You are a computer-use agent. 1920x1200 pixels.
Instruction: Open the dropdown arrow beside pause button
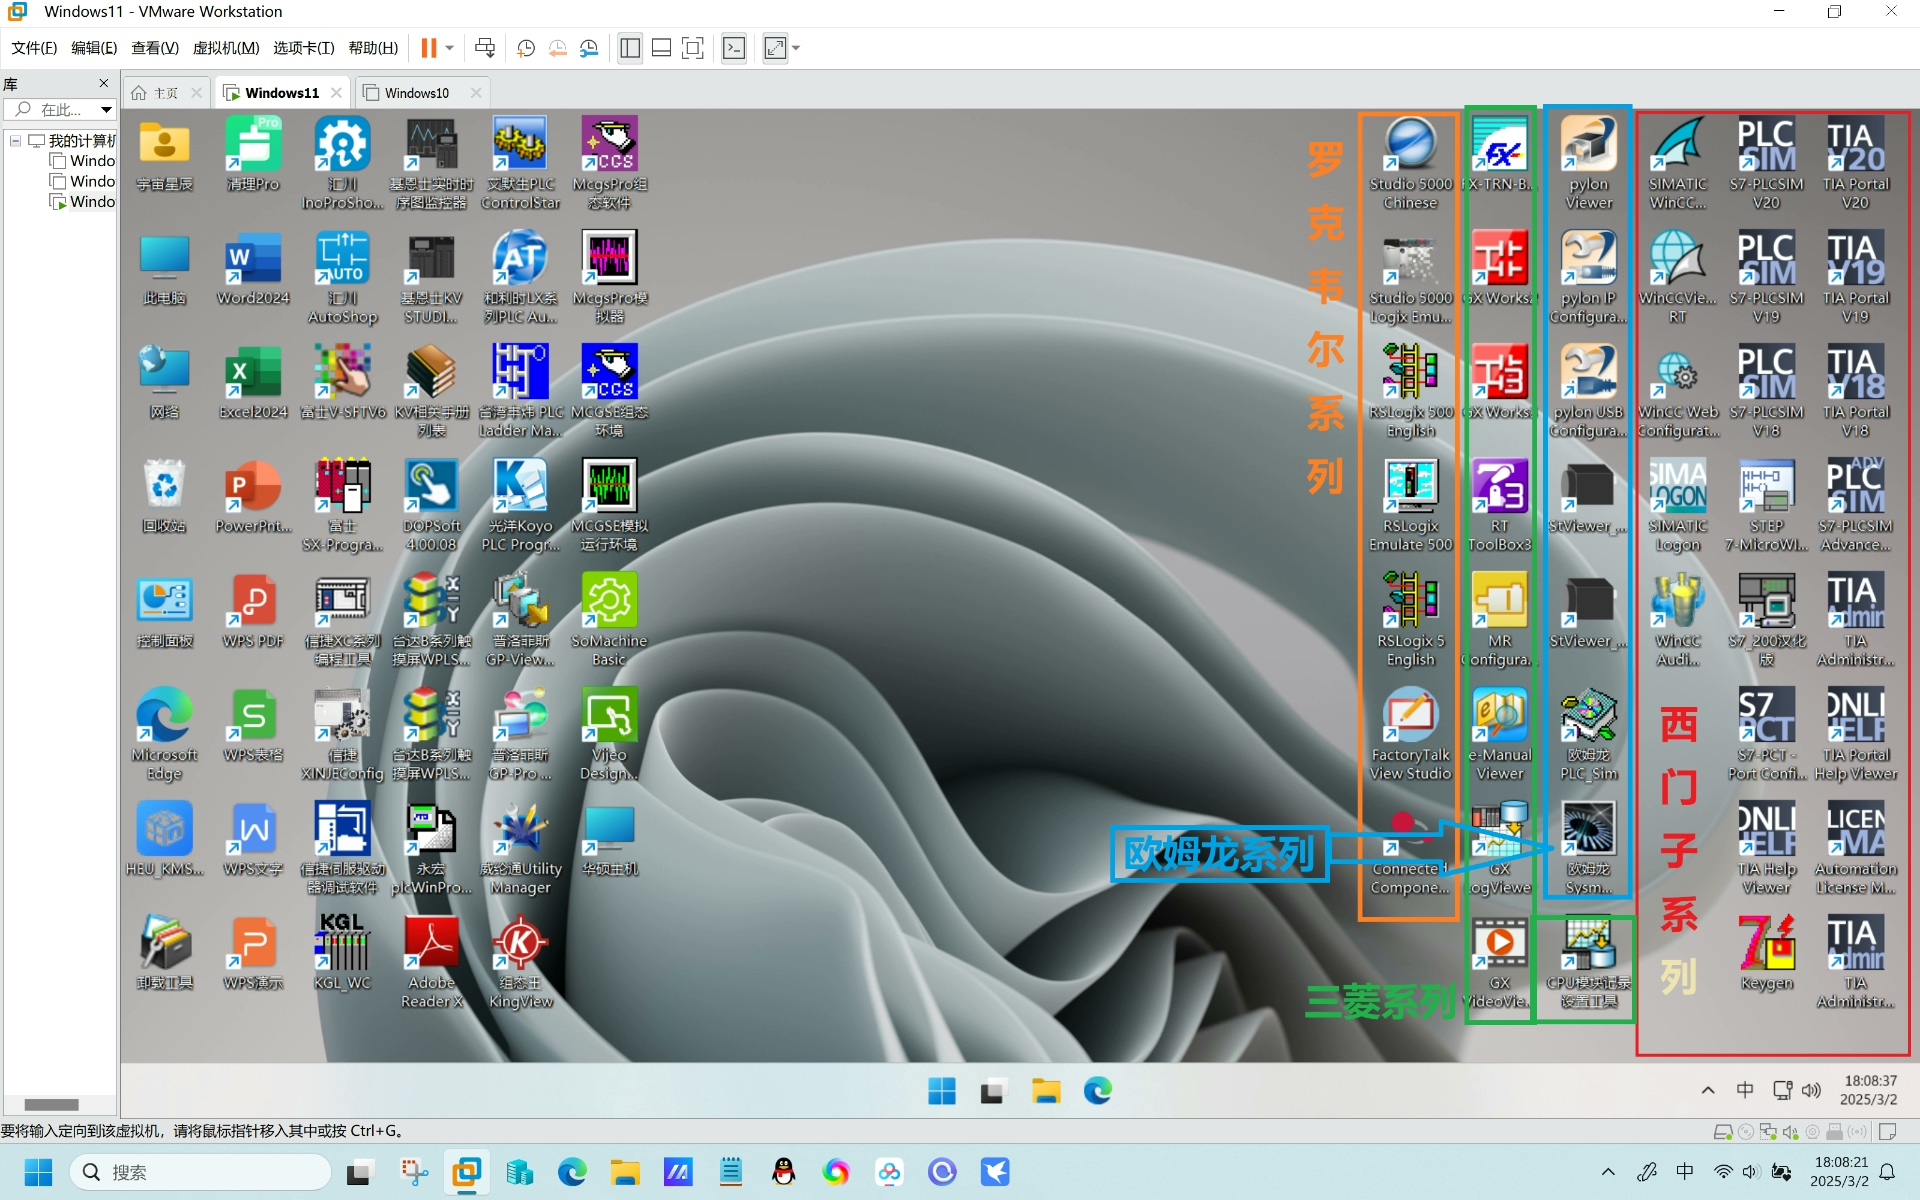coord(450,48)
